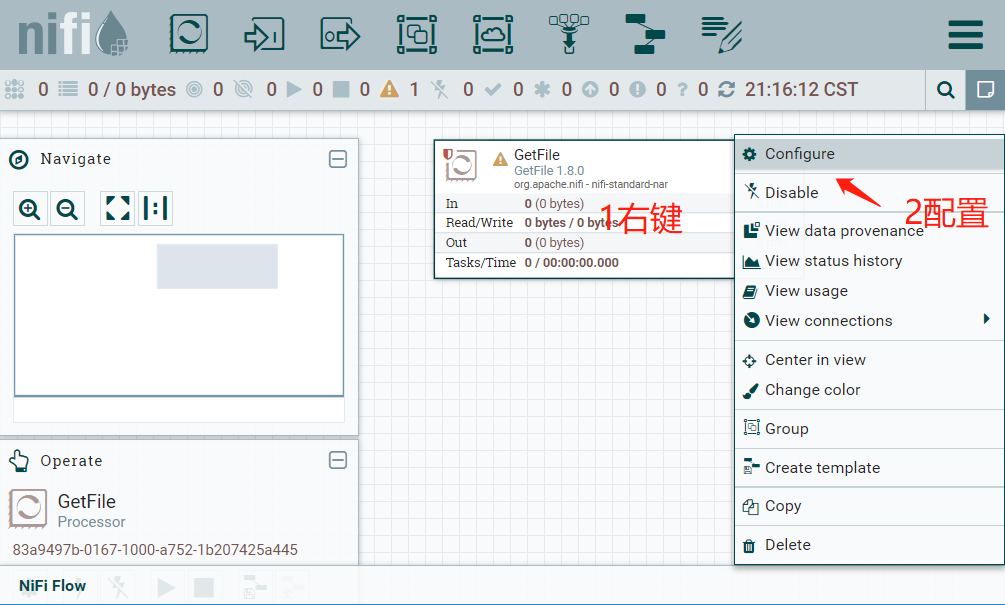Click the Tasks/Time row of GetFile
1005x605 pixels.
click(x=584, y=263)
